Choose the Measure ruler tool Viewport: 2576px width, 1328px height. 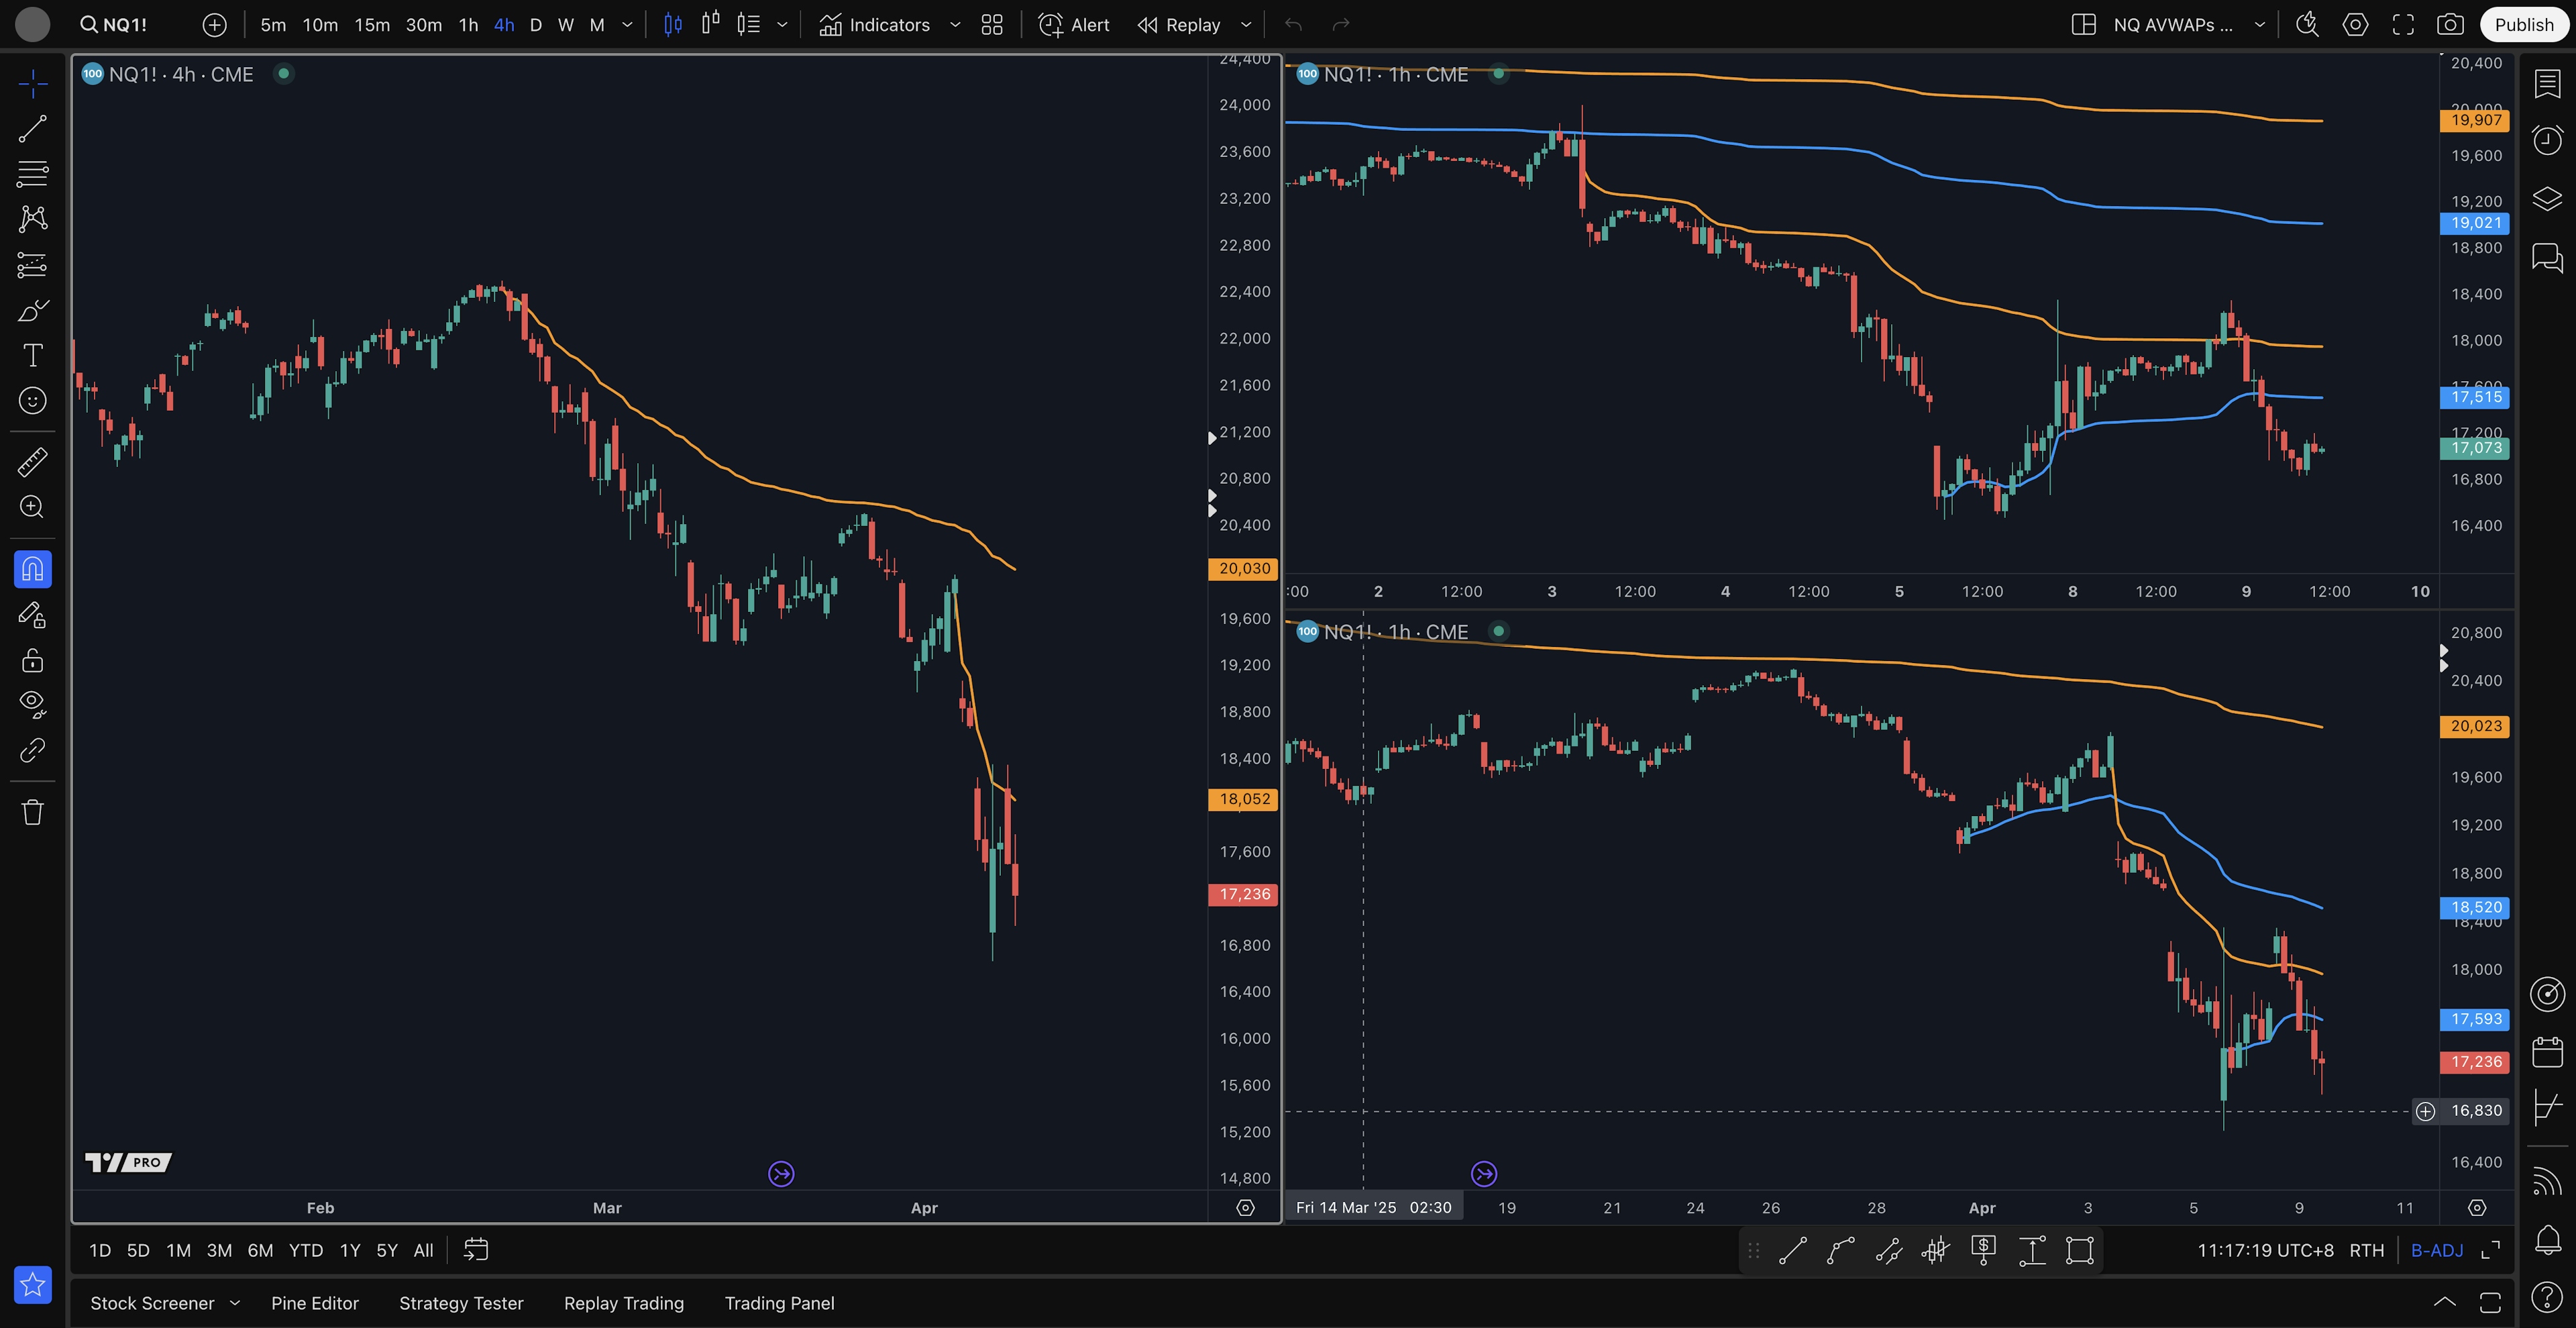tap(32, 461)
